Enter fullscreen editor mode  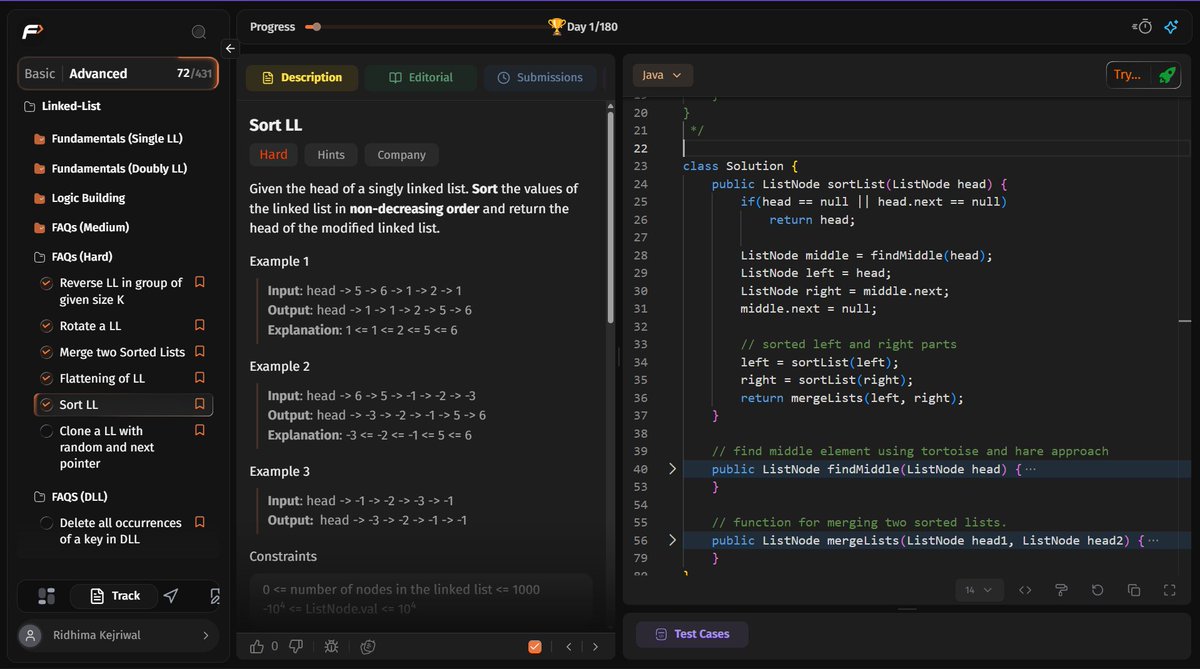(x=1169, y=590)
